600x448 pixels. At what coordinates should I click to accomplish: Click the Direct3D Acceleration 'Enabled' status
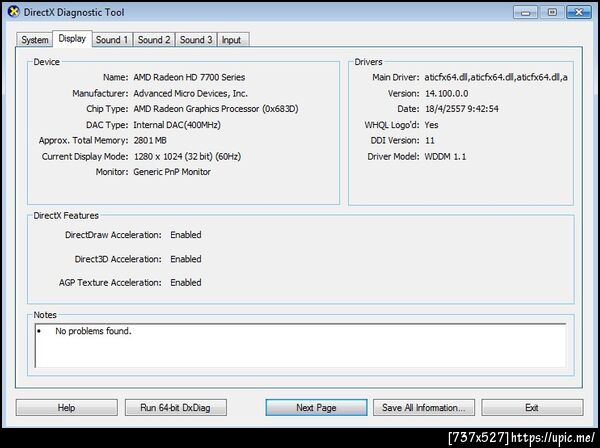coord(186,259)
